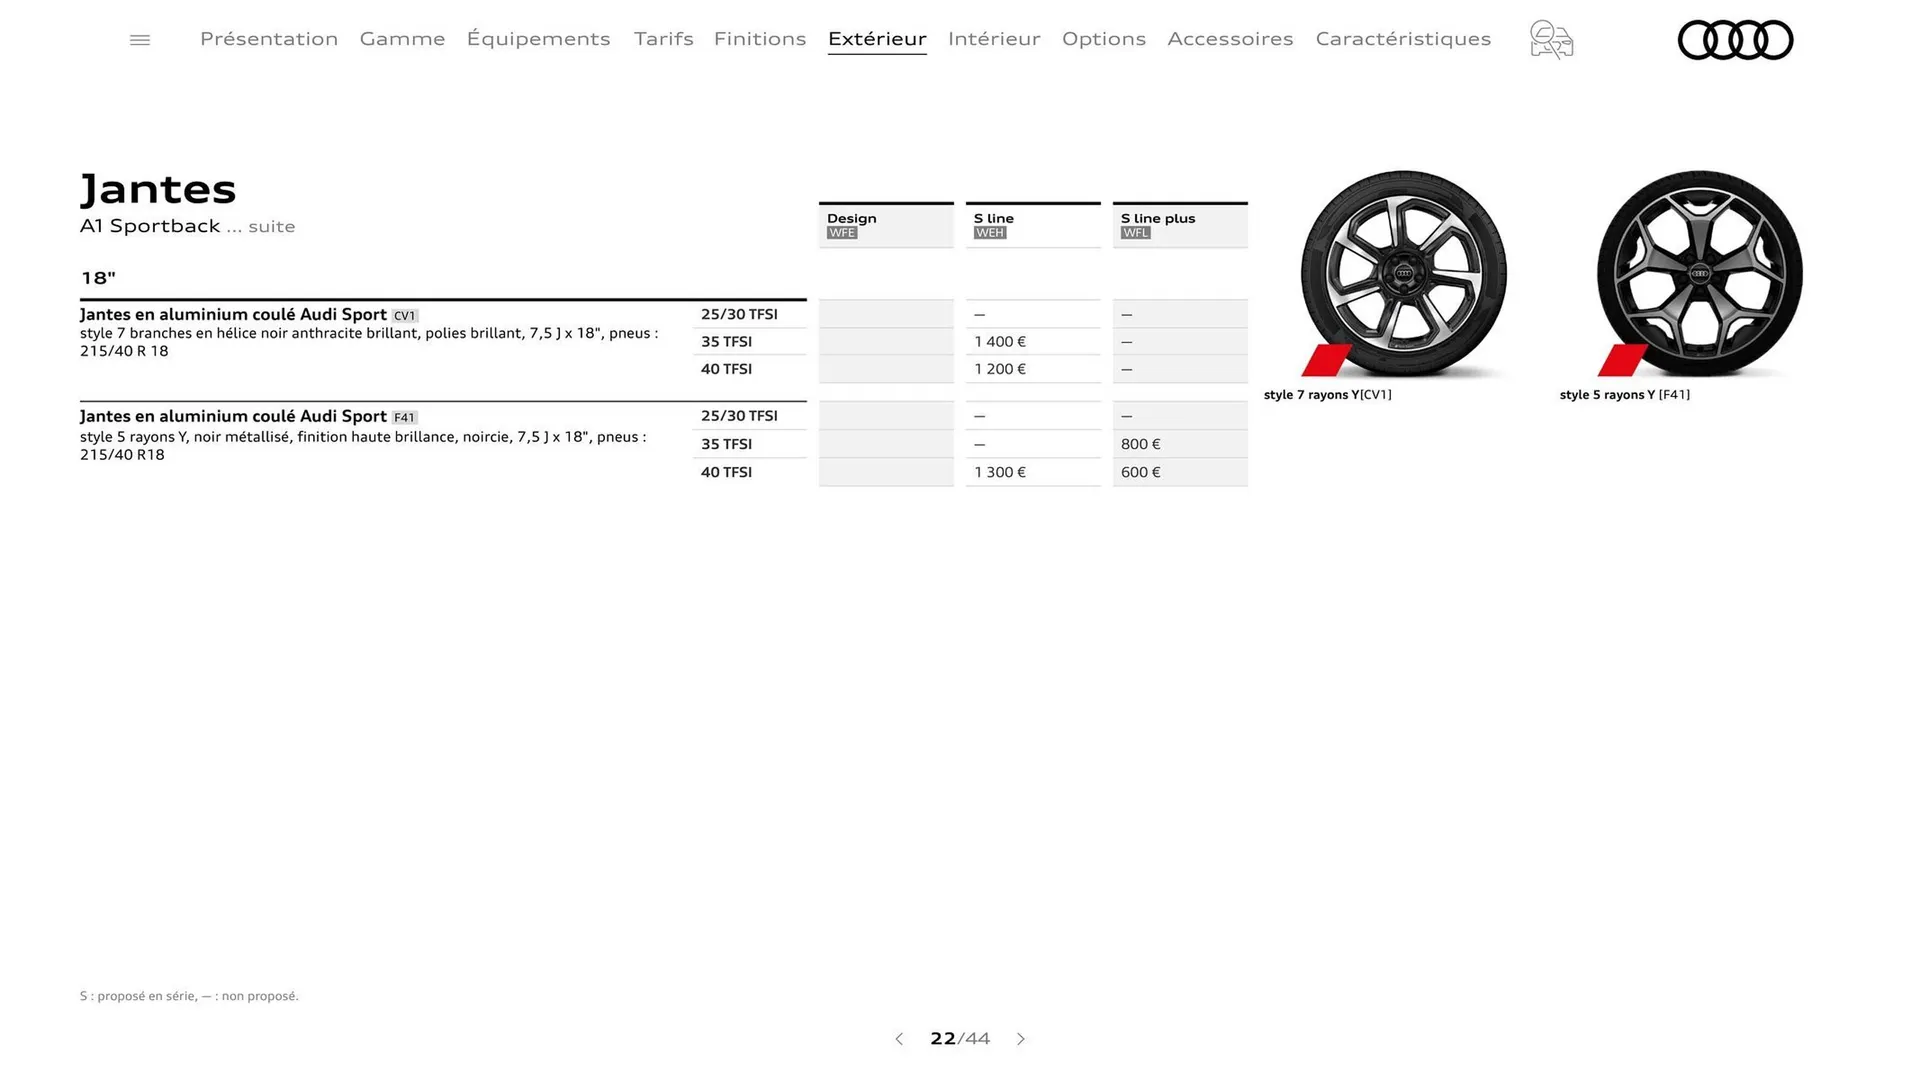
Task: Select the 1 400 € price for 35 TFSI
Action: point(999,341)
